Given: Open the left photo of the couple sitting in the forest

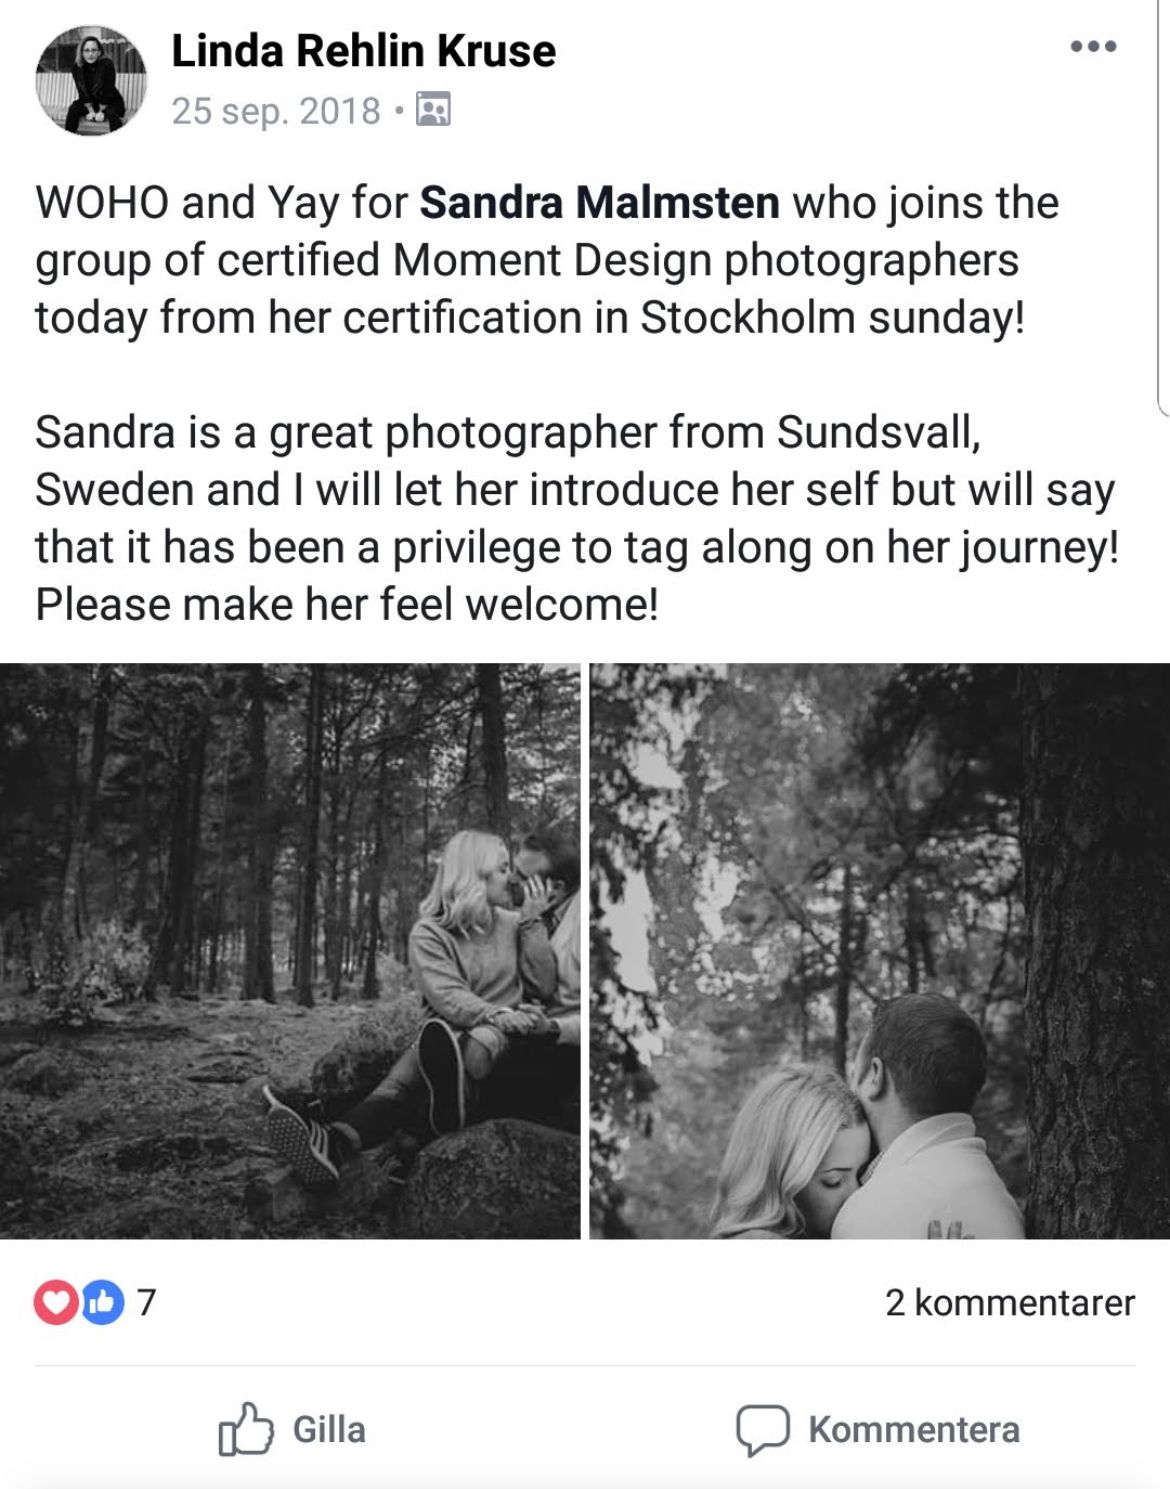Looking at the screenshot, I should (290, 951).
